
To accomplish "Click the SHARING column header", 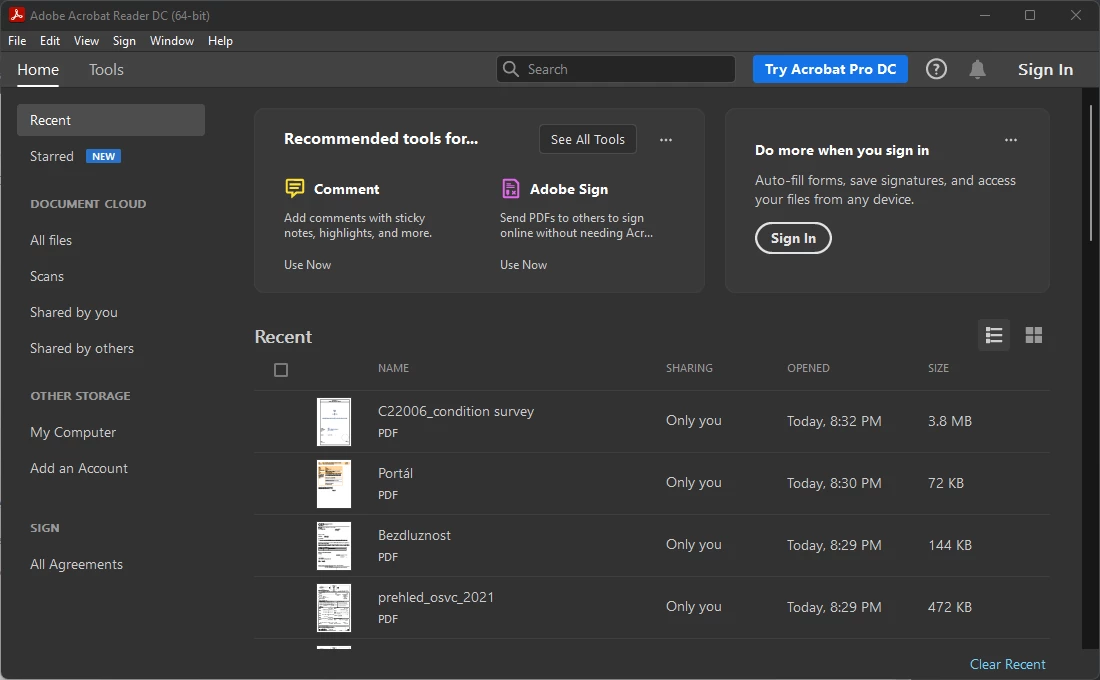I will click(x=689, y=368).
